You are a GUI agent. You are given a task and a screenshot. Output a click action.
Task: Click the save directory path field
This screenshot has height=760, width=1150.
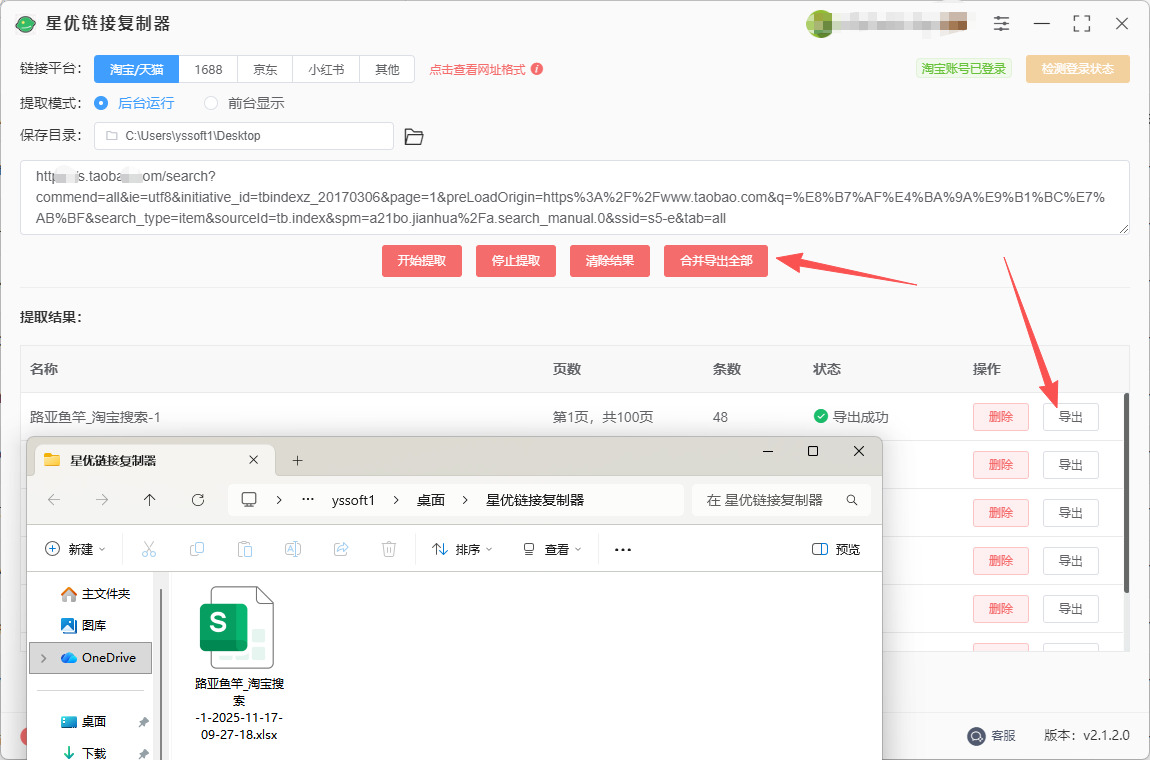tap(243, 136)
